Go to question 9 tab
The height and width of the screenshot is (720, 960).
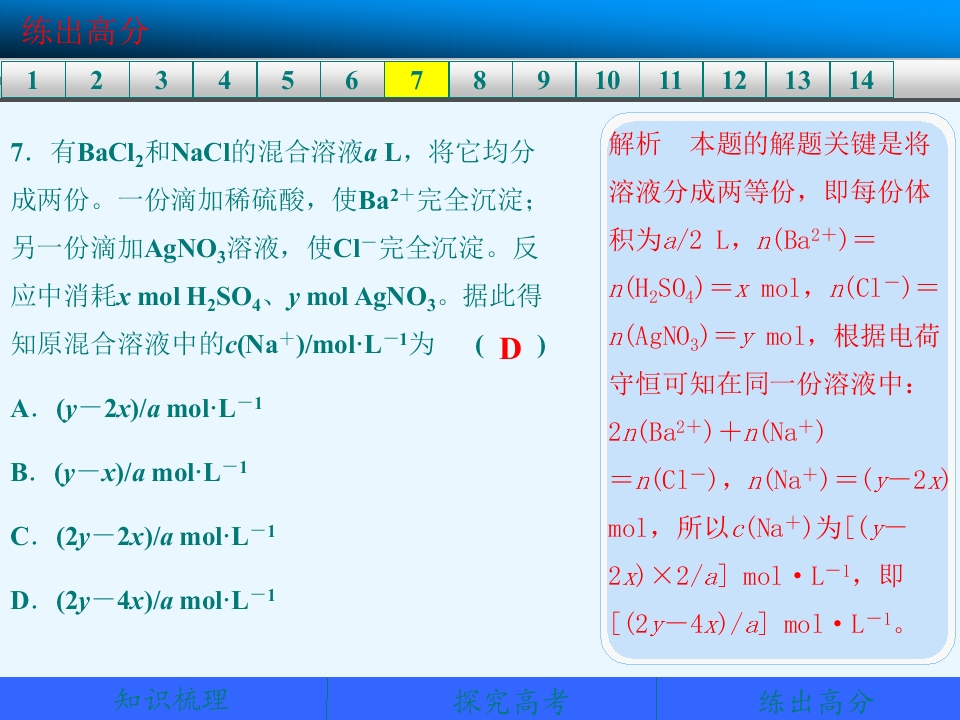(544, 80)
